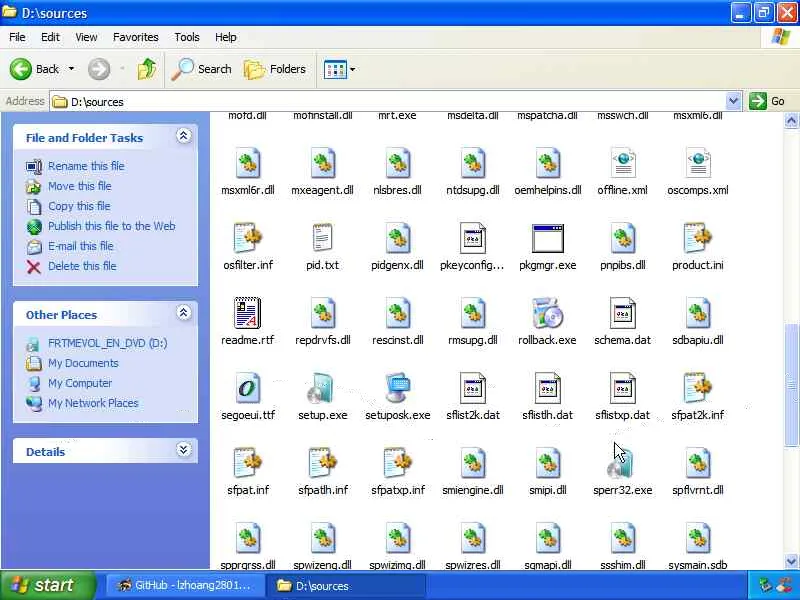Open the Edit menu
Viewport: 800px width, 600px height.
pyautogui.click(x=50, y=37)
